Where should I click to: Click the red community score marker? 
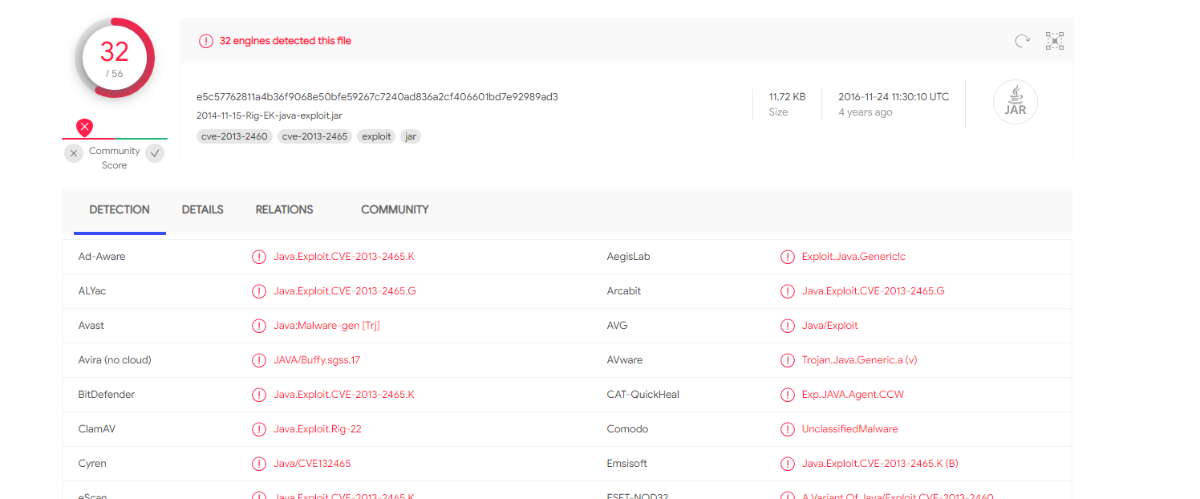point(85,127)
